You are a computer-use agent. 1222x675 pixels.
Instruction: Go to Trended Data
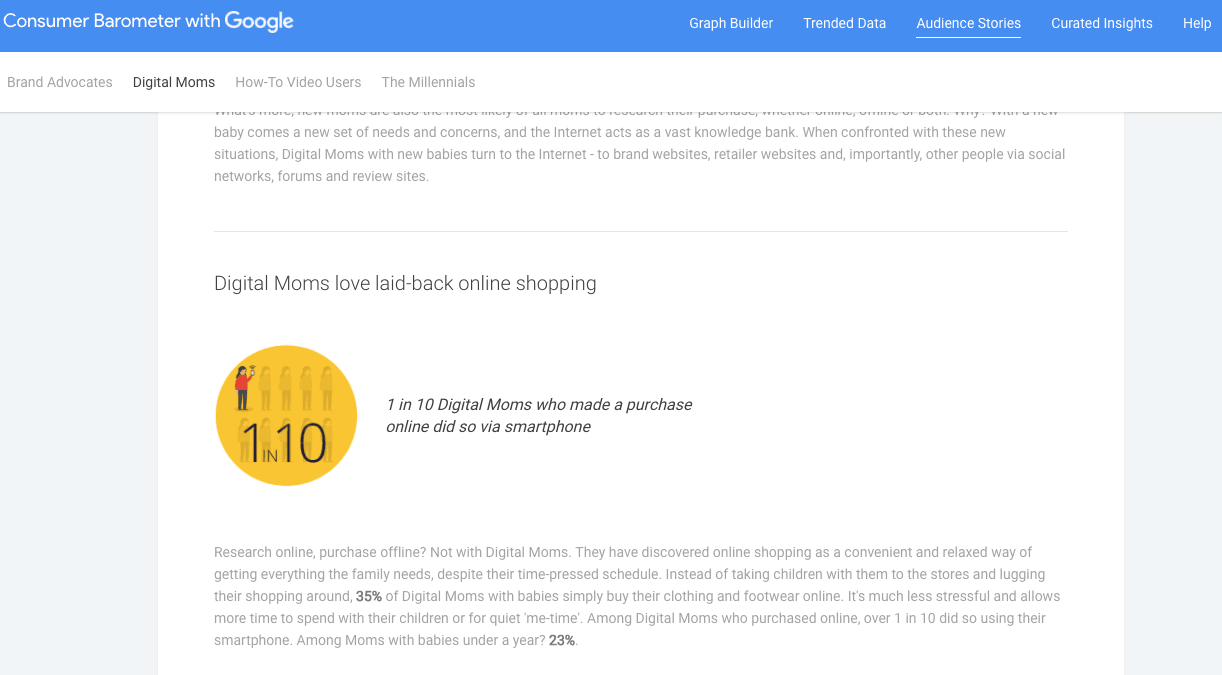click(844, 23)
